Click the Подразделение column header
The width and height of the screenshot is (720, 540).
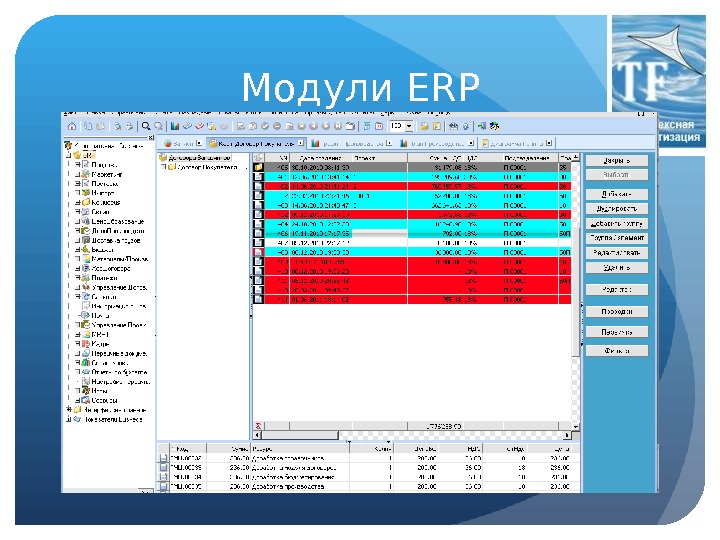coord(530,158)
